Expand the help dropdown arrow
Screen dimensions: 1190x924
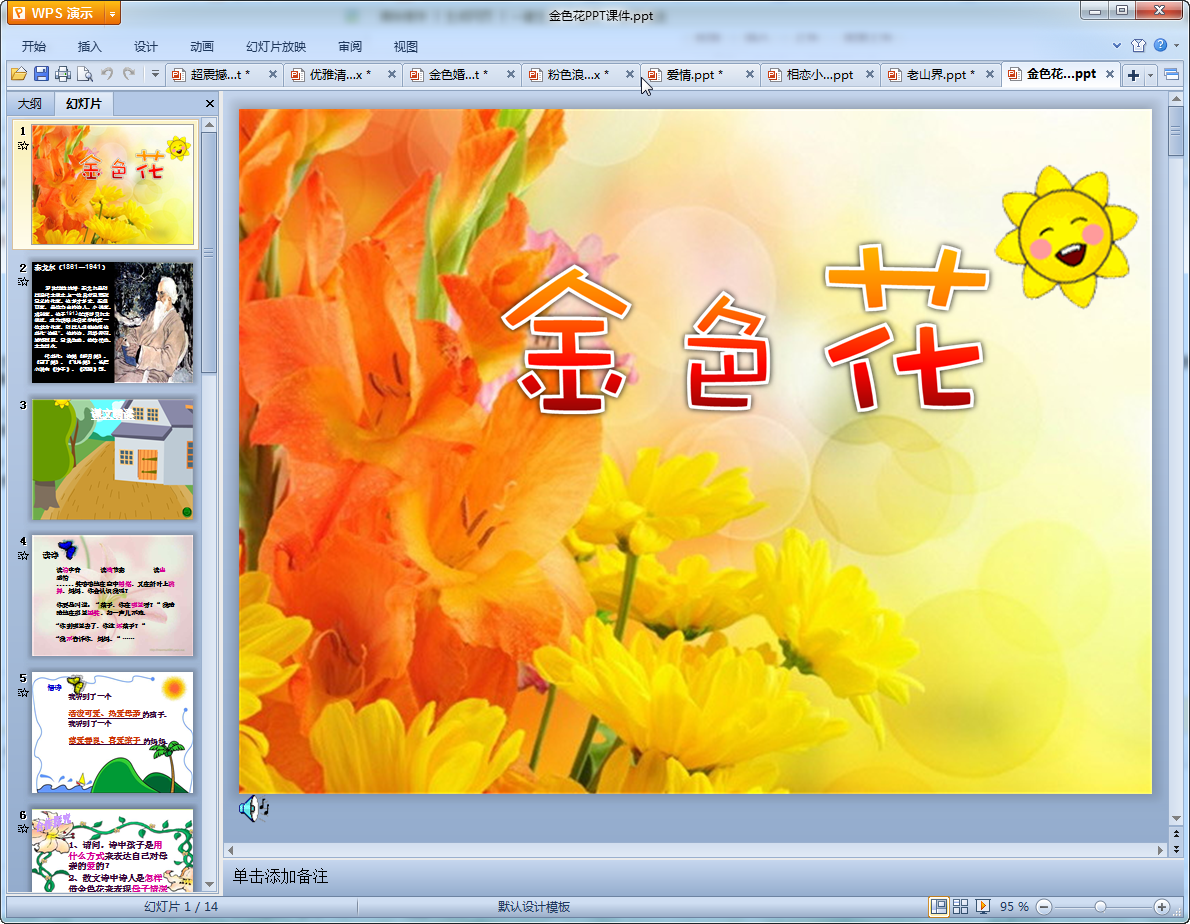(x=1176, y=46)
